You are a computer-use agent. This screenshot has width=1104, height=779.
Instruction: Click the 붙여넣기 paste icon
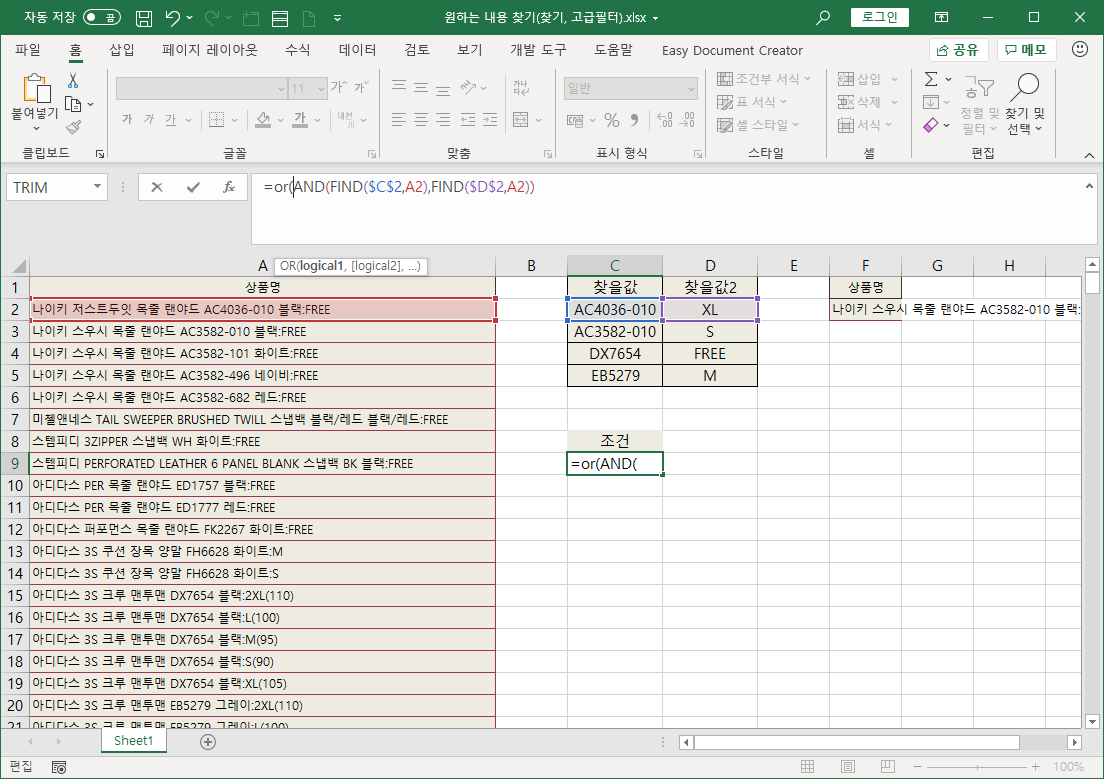pyautogui.click(x=35, y=89)
